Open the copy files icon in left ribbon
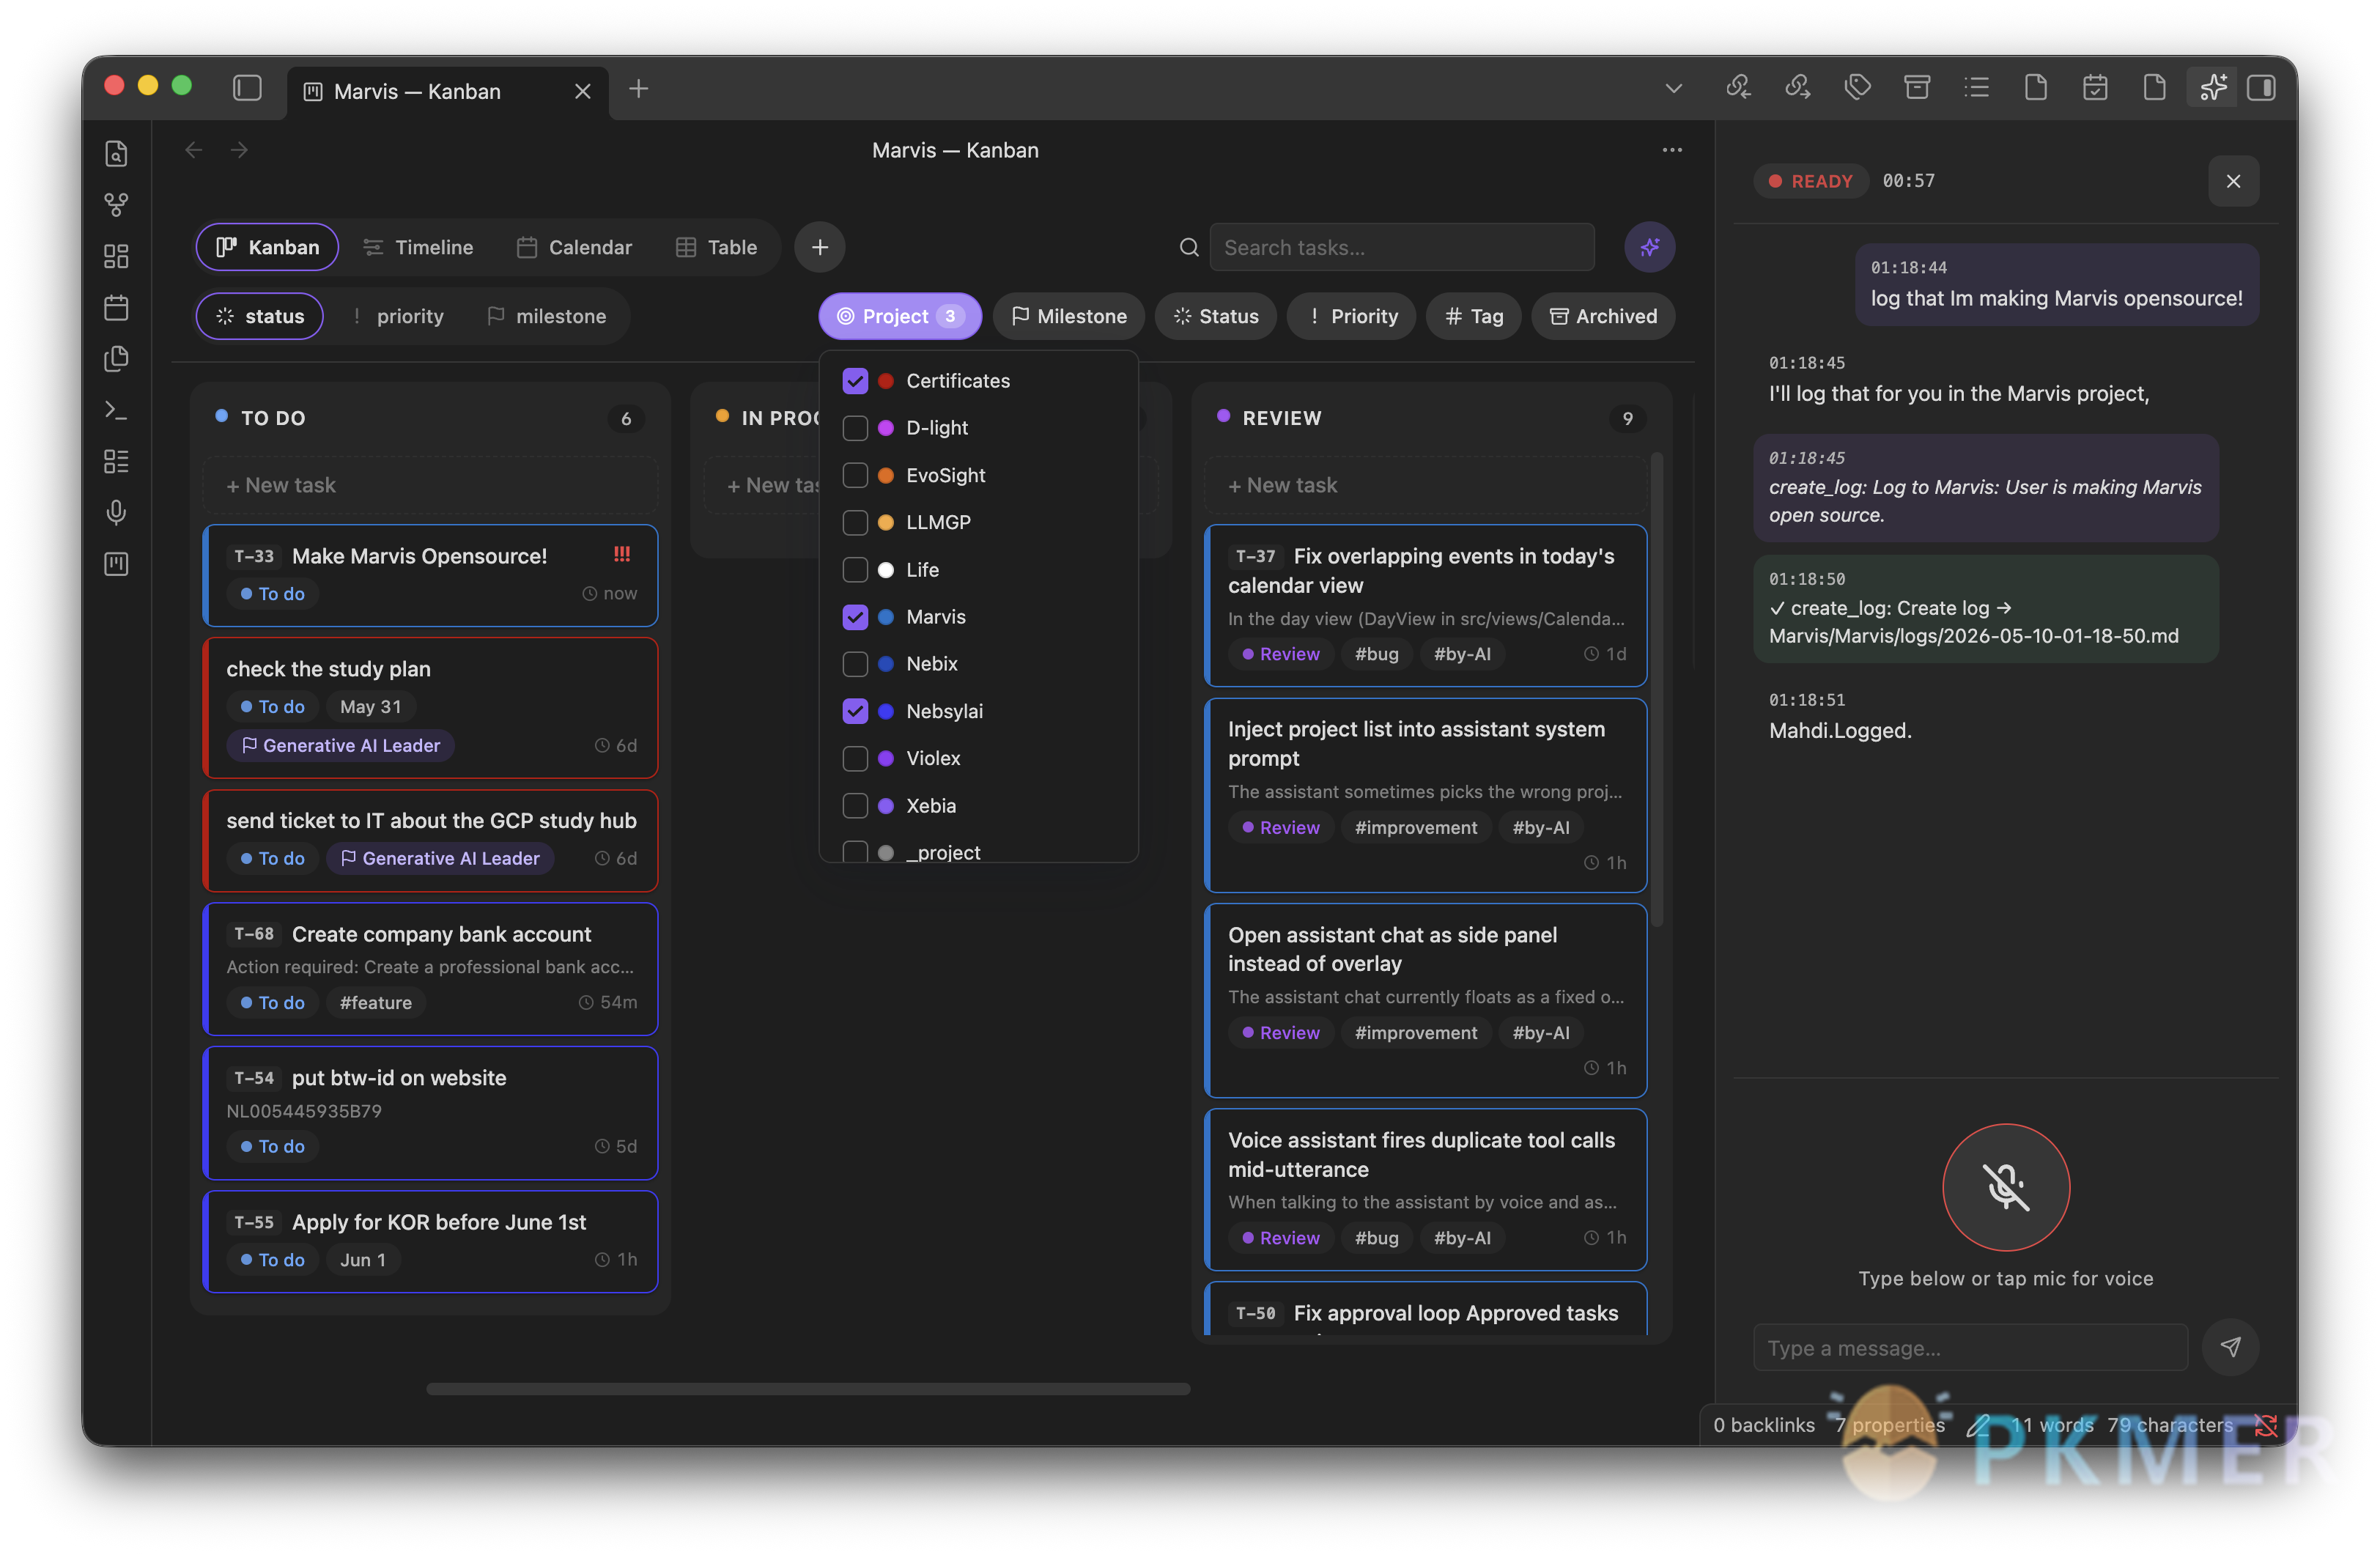 pos(116,359)
